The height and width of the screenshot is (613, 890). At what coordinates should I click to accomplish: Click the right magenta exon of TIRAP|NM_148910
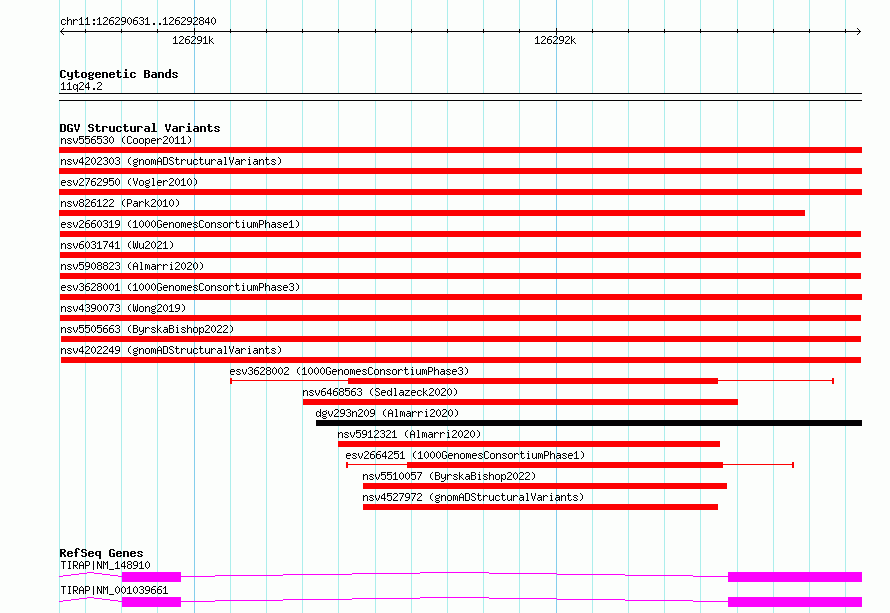pyautogui.click(x=795, y=577)
